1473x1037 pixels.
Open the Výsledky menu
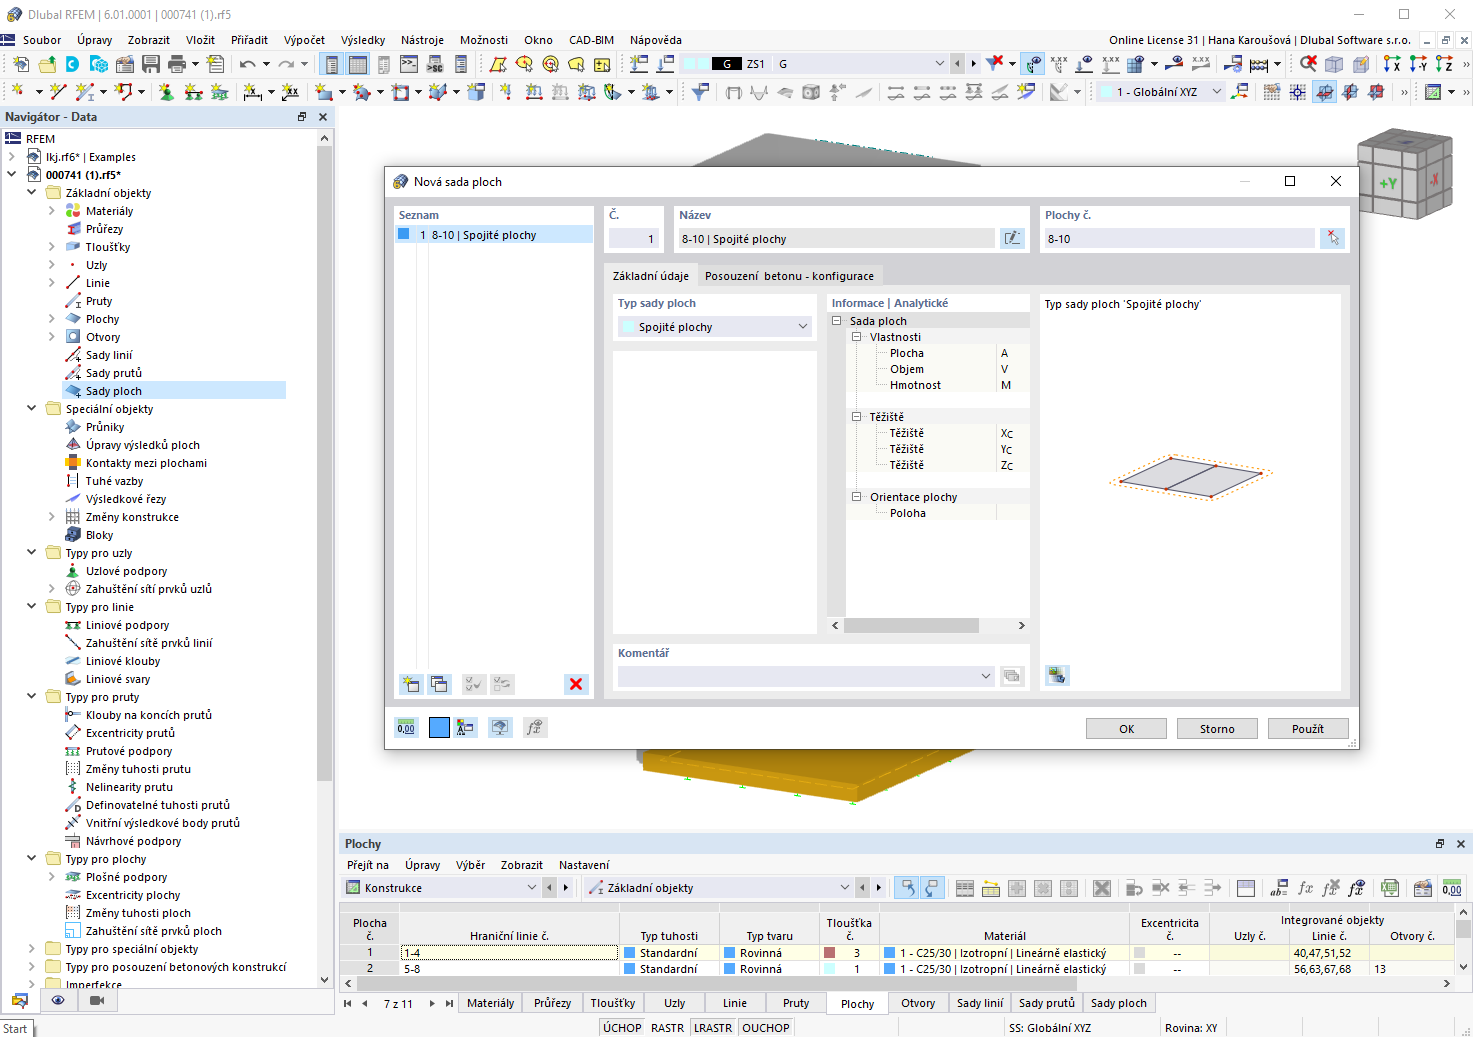(363, 40)
